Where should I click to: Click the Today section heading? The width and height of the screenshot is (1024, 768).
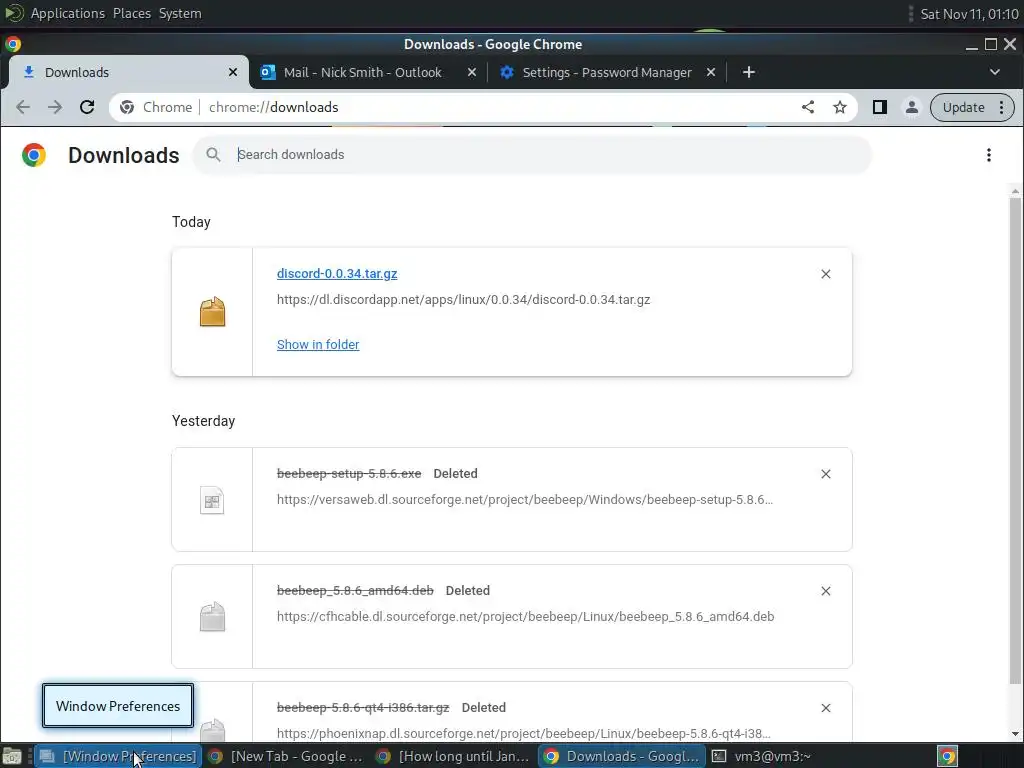point(191,222)
